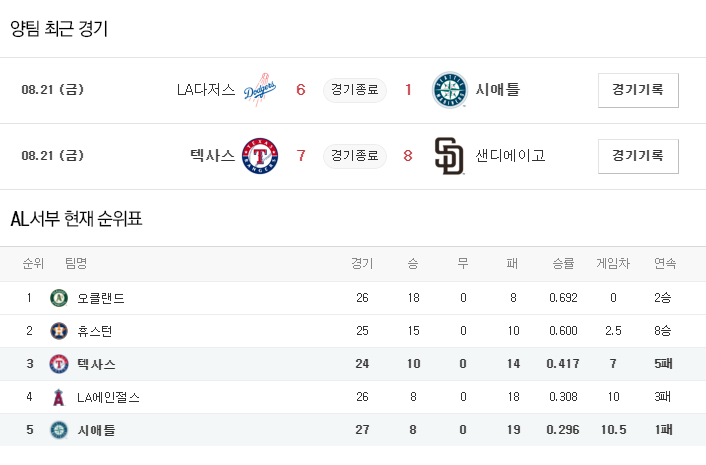Select the 휴스턴 team name in standings
Viewport: 706px width, 465px height.
pyautogui.click(x=94, y=331)
